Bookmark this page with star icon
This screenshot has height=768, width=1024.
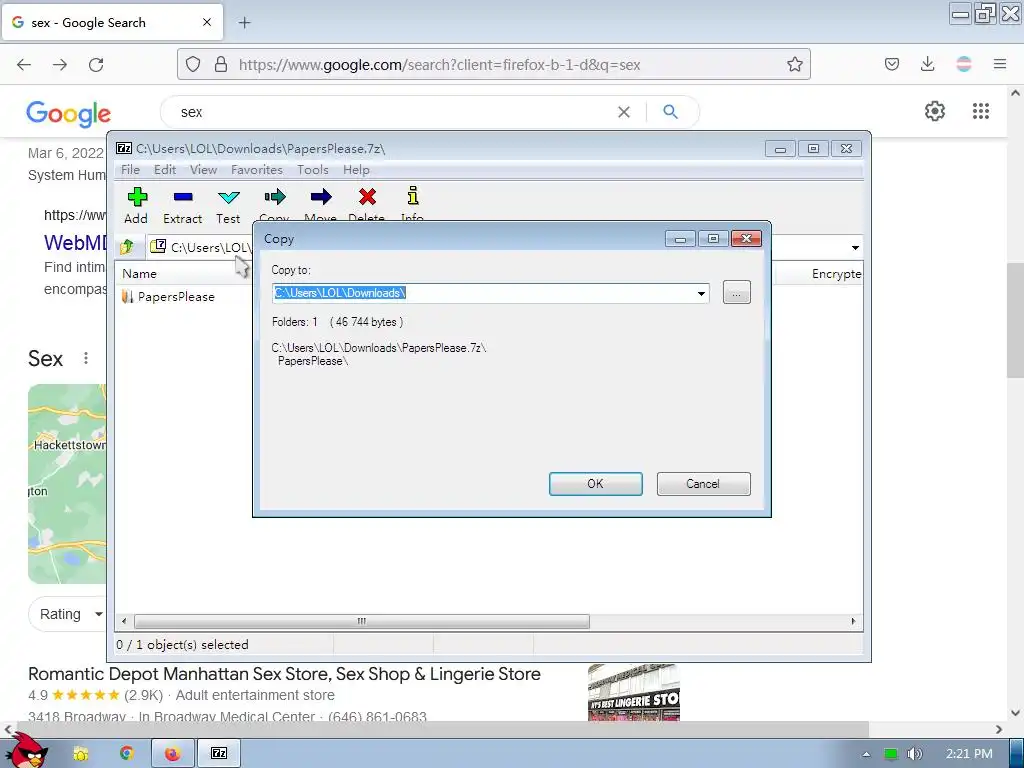coord(795,64)
